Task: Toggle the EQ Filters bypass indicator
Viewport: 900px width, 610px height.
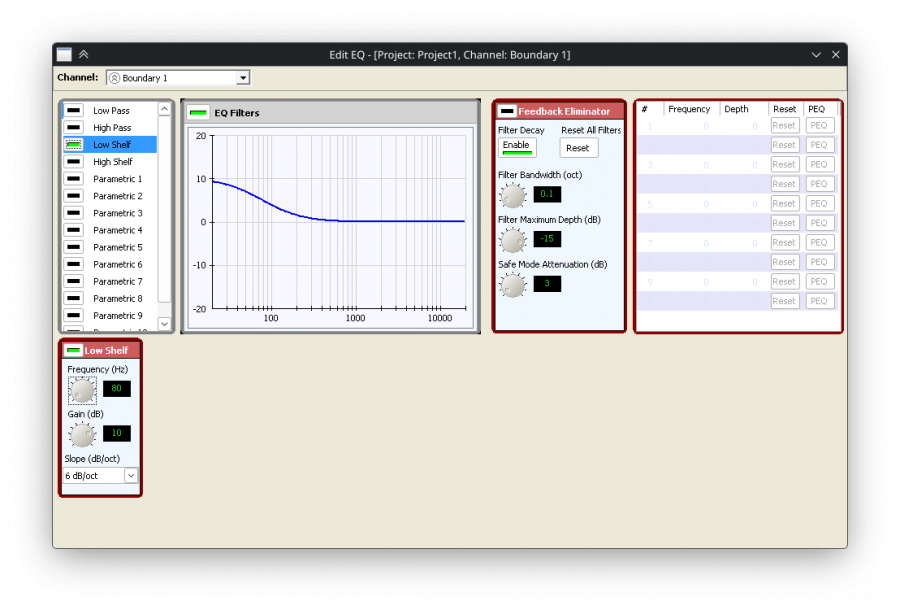Action: 198,113
